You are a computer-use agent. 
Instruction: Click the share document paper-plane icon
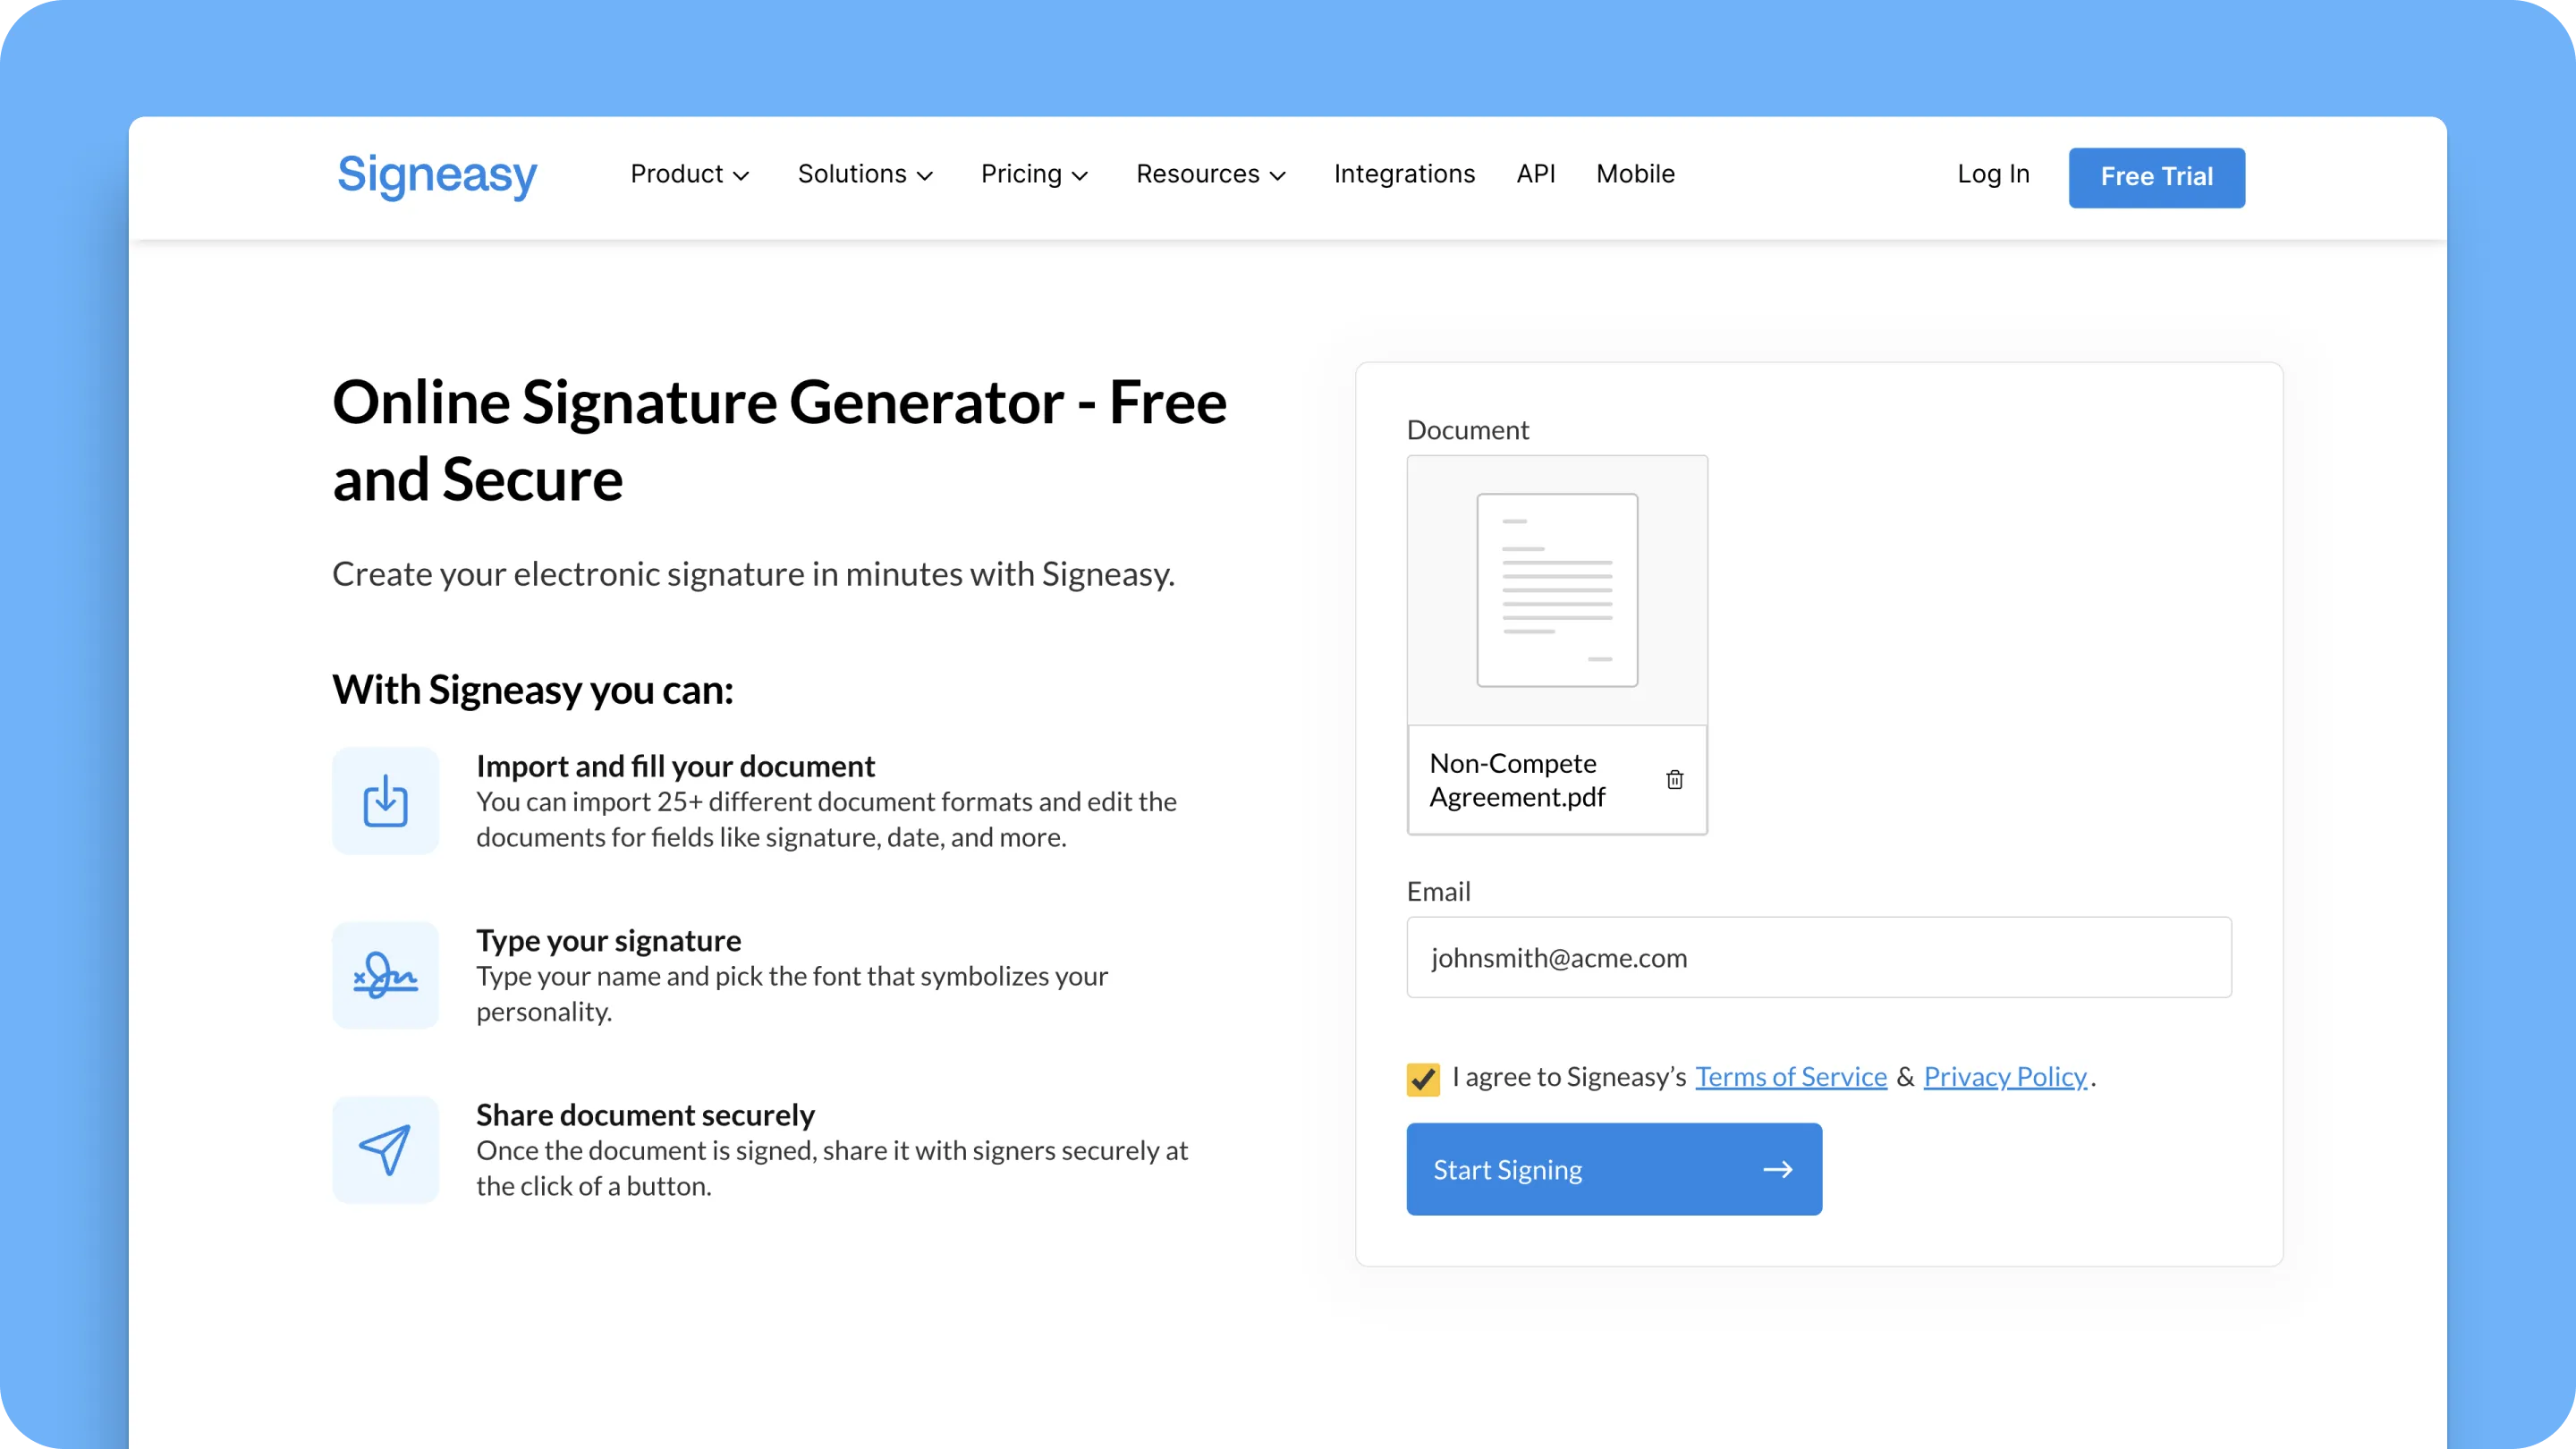click(385, 1149)
